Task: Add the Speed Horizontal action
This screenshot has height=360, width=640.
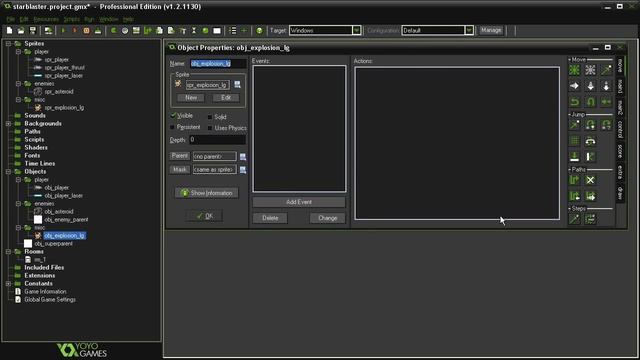Action: pyautogui.click(x=574, y=86)
